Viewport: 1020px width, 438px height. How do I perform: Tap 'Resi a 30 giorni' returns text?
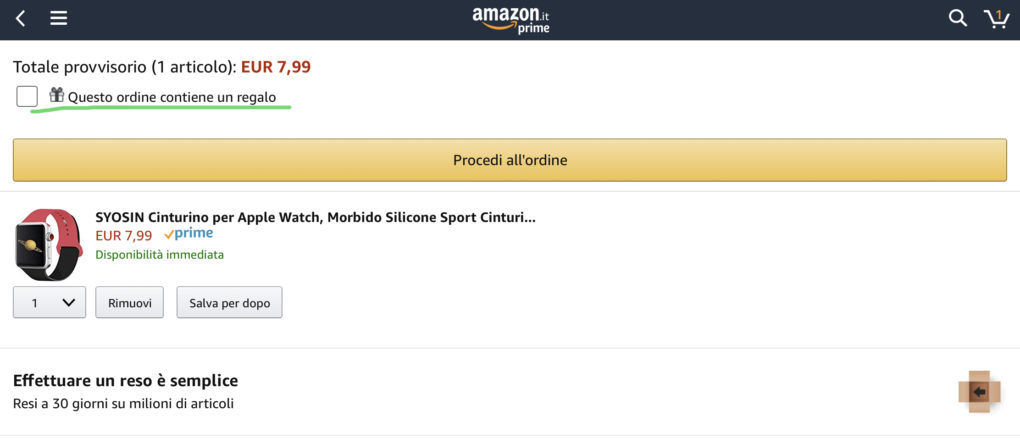pos(123,404)
